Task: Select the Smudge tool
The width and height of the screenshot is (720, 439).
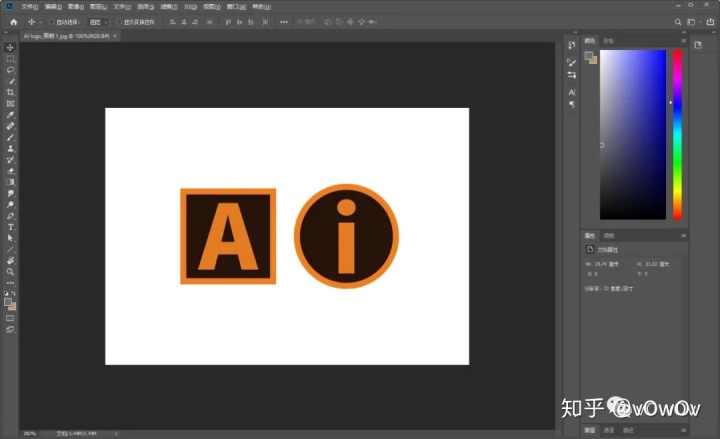Action: point(10,193)
